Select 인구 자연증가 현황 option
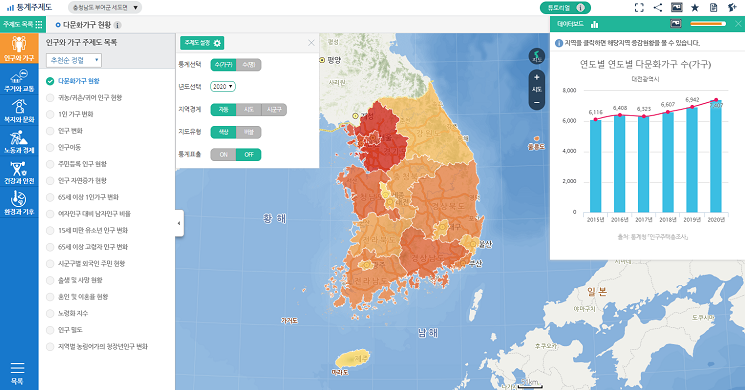The image size is (745, 390). click(50, 181)
